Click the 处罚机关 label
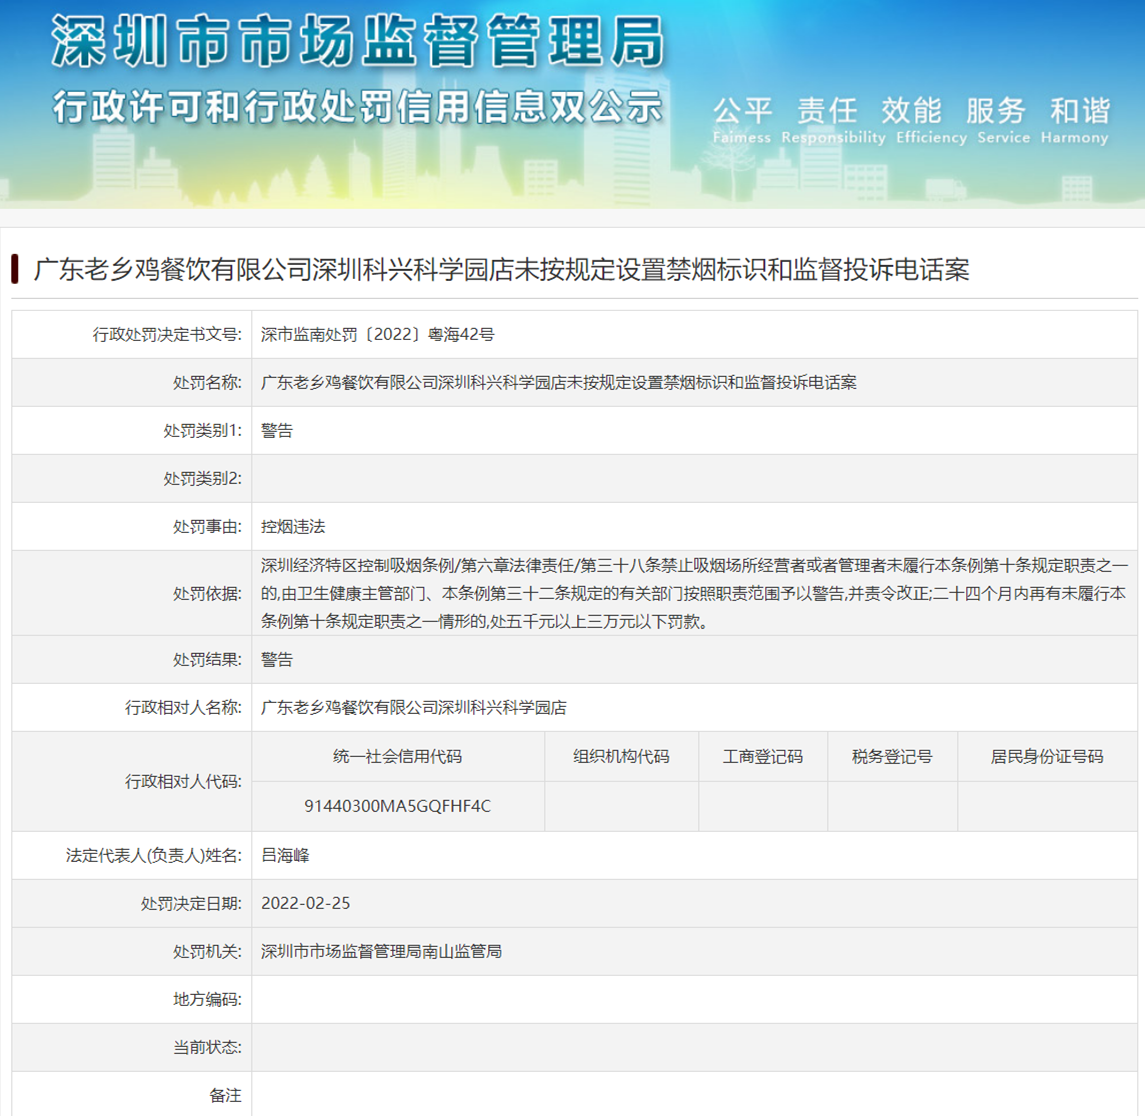 click(207, 952)
